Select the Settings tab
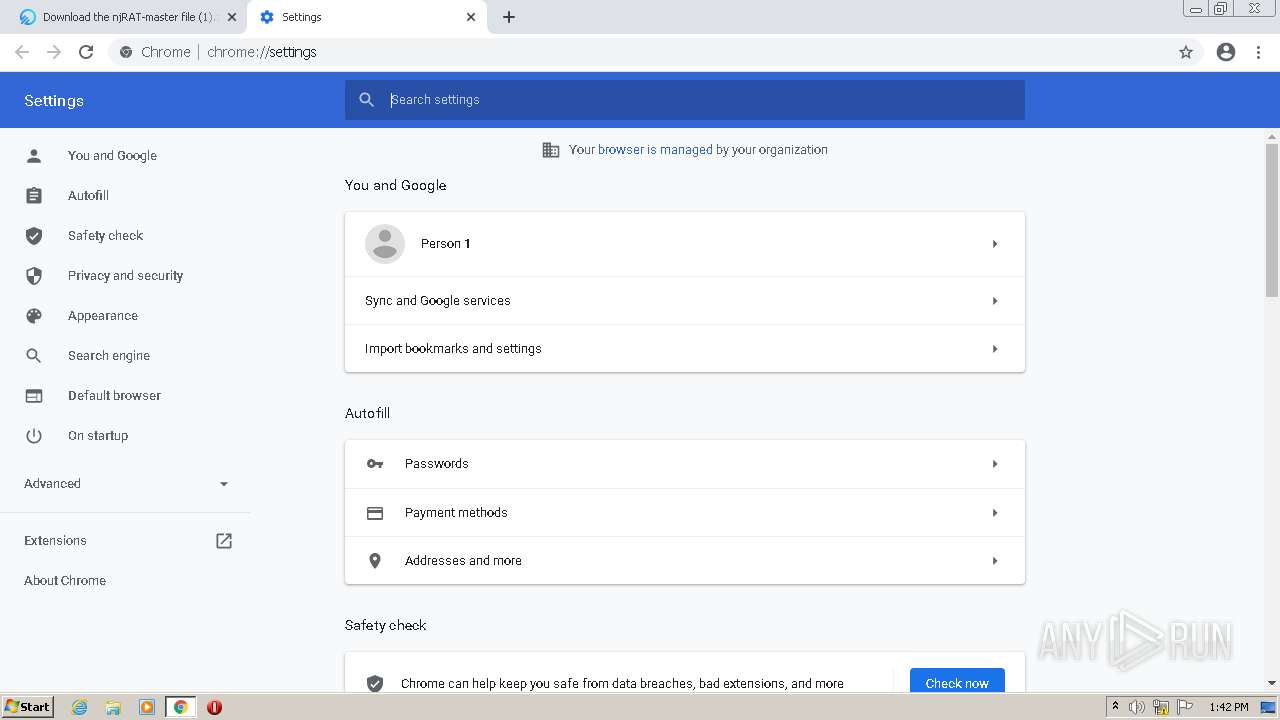The width and height of the screenshot is (1280, 720). point(366,17)
